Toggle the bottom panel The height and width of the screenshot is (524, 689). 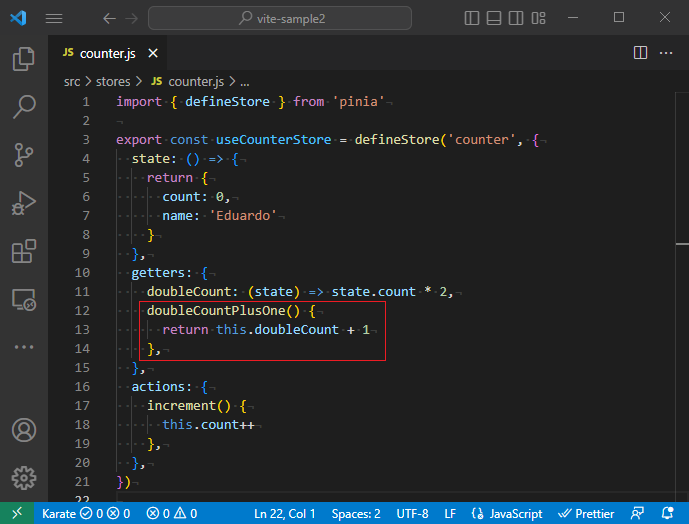point(494,18)
